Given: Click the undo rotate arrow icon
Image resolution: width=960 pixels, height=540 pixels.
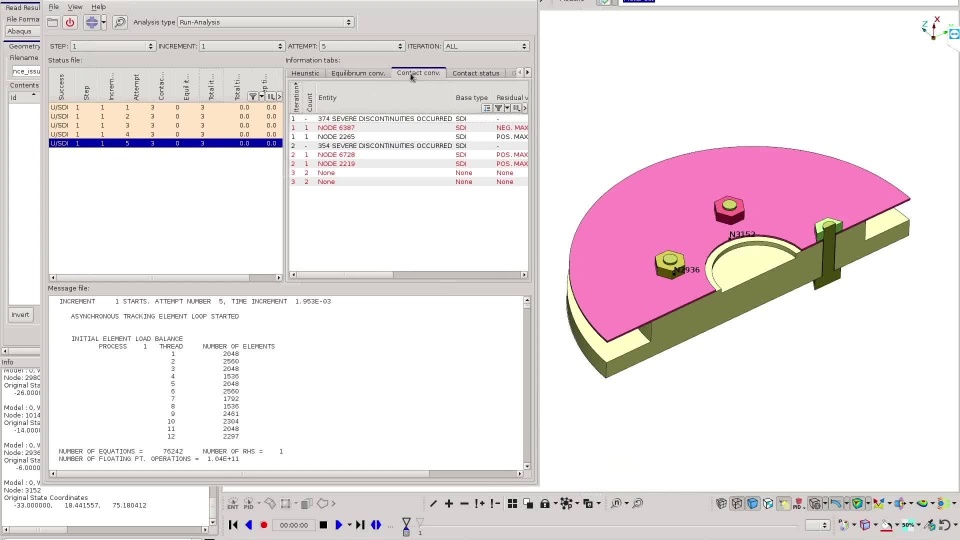Looking at the screenshot, I should (945, 525).
